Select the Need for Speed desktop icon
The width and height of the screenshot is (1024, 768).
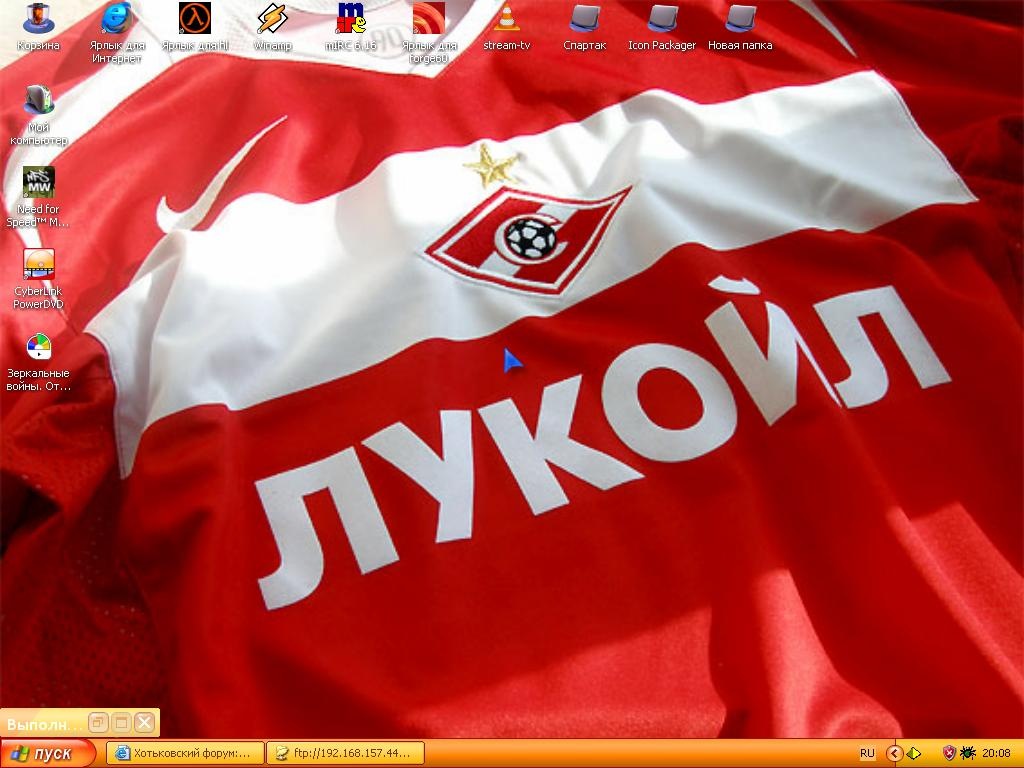[x=38, y=183]
